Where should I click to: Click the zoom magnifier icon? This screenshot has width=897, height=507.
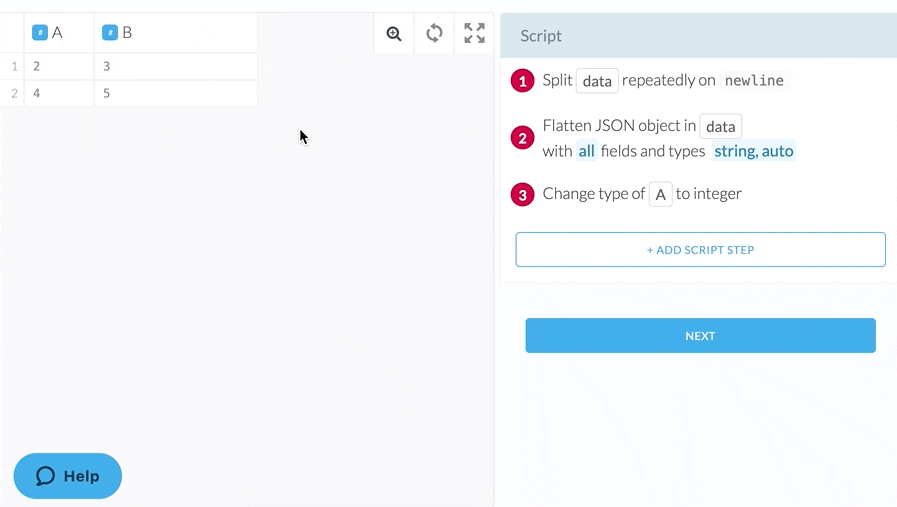[x=394, y=34]
